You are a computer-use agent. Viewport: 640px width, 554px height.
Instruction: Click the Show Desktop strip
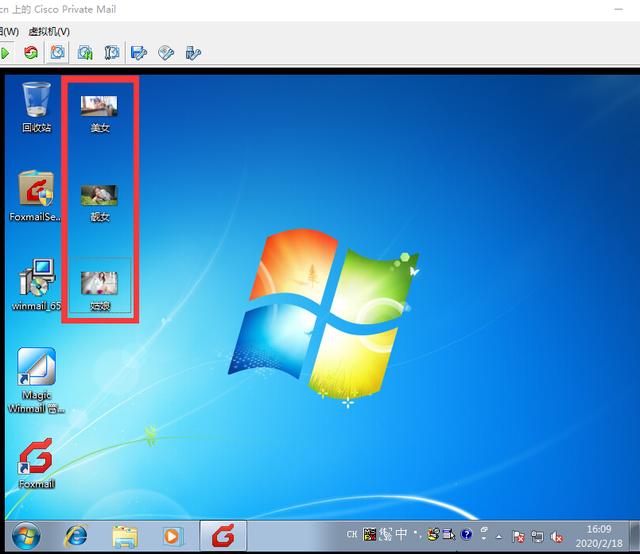[635, 536]
